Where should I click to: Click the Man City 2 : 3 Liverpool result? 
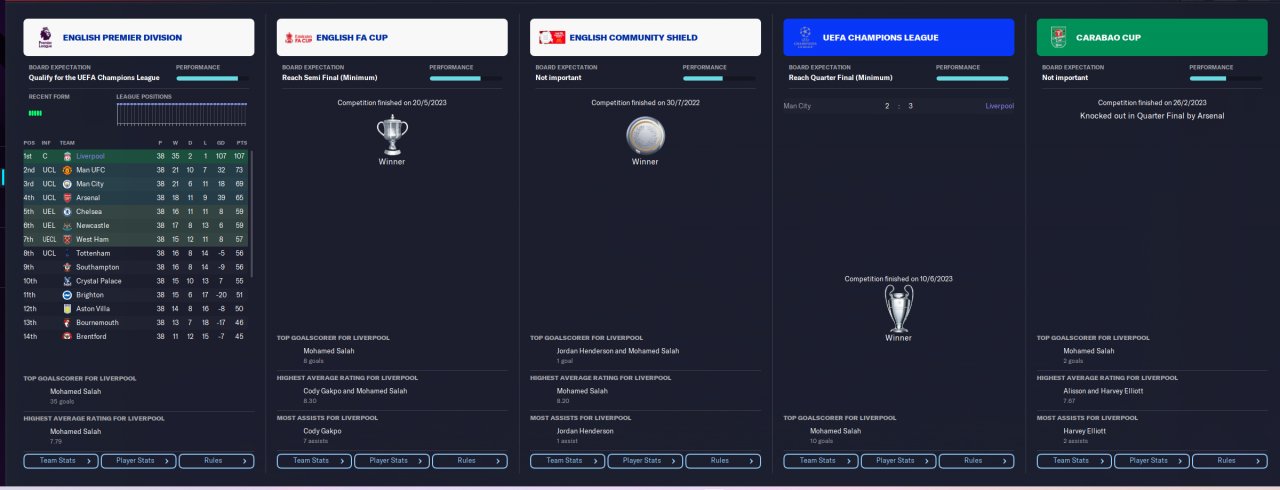pos(899,105)
